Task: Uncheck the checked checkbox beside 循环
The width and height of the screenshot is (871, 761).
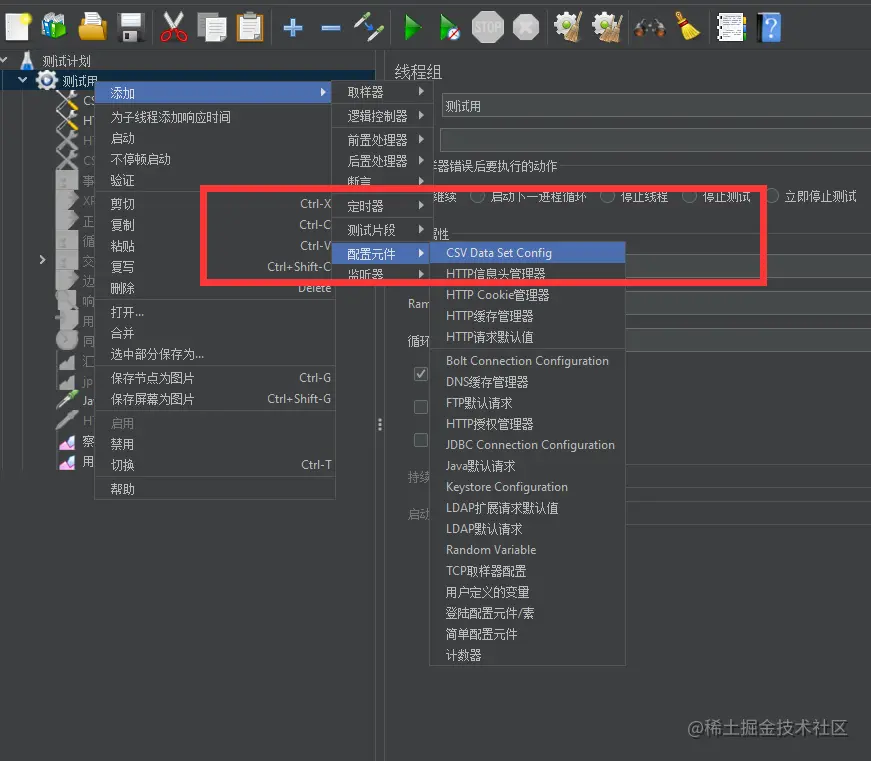Action: click(x=421, y=374)
